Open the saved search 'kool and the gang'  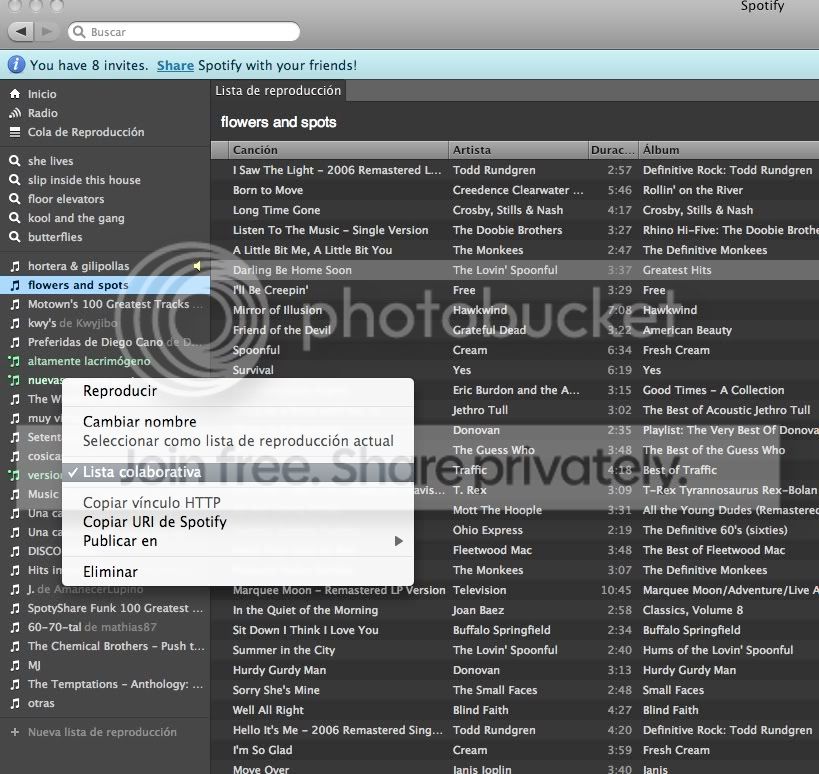[x=76, y=218]
